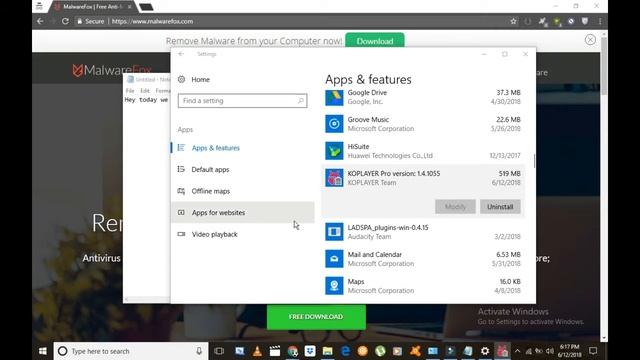This screenshot has width=640, height=360.
Task: Switch to the MalwareFox Chrome tab
Action: (93, 7)
